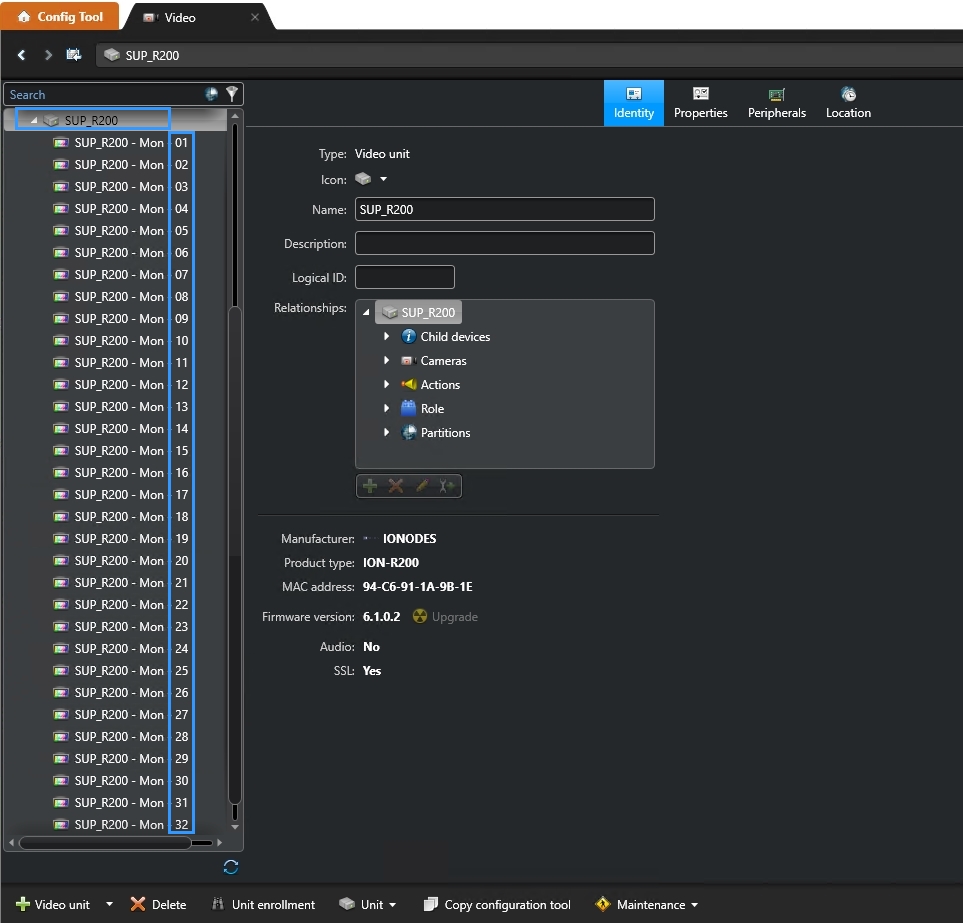Expand the Child devices node
The height and width of the screenshot is (923, 963).
click(386, 337)
